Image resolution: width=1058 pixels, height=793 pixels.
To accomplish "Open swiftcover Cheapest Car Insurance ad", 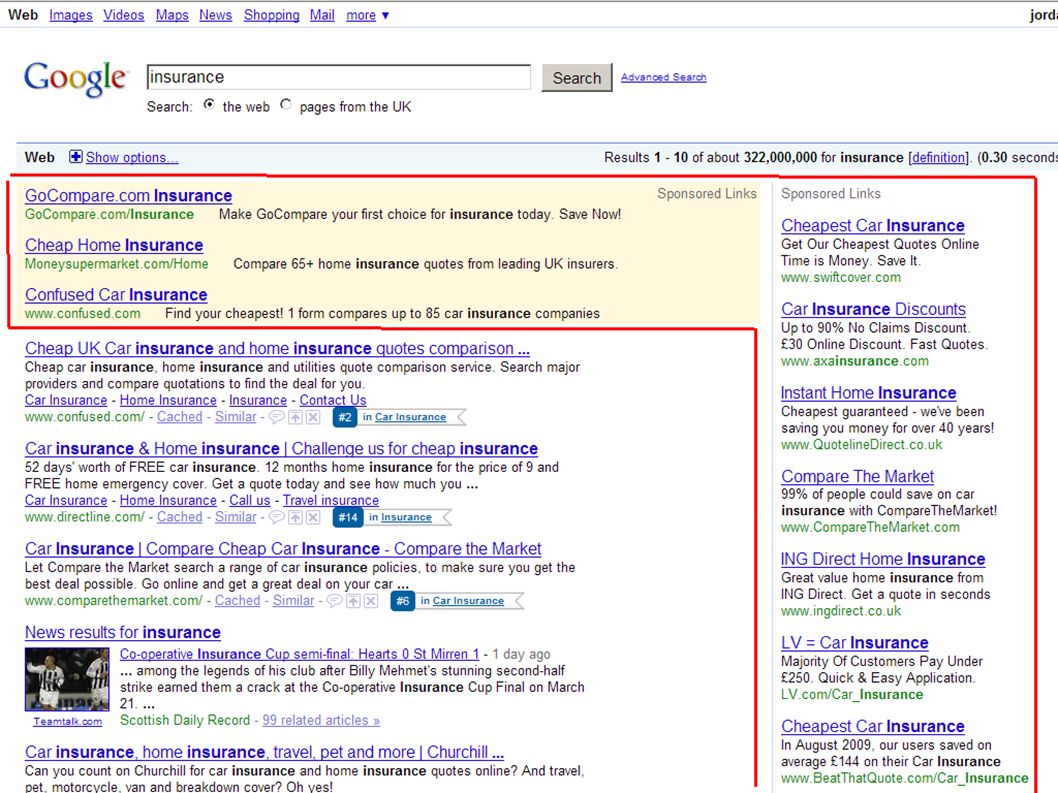I will click(x=872, y=225).
